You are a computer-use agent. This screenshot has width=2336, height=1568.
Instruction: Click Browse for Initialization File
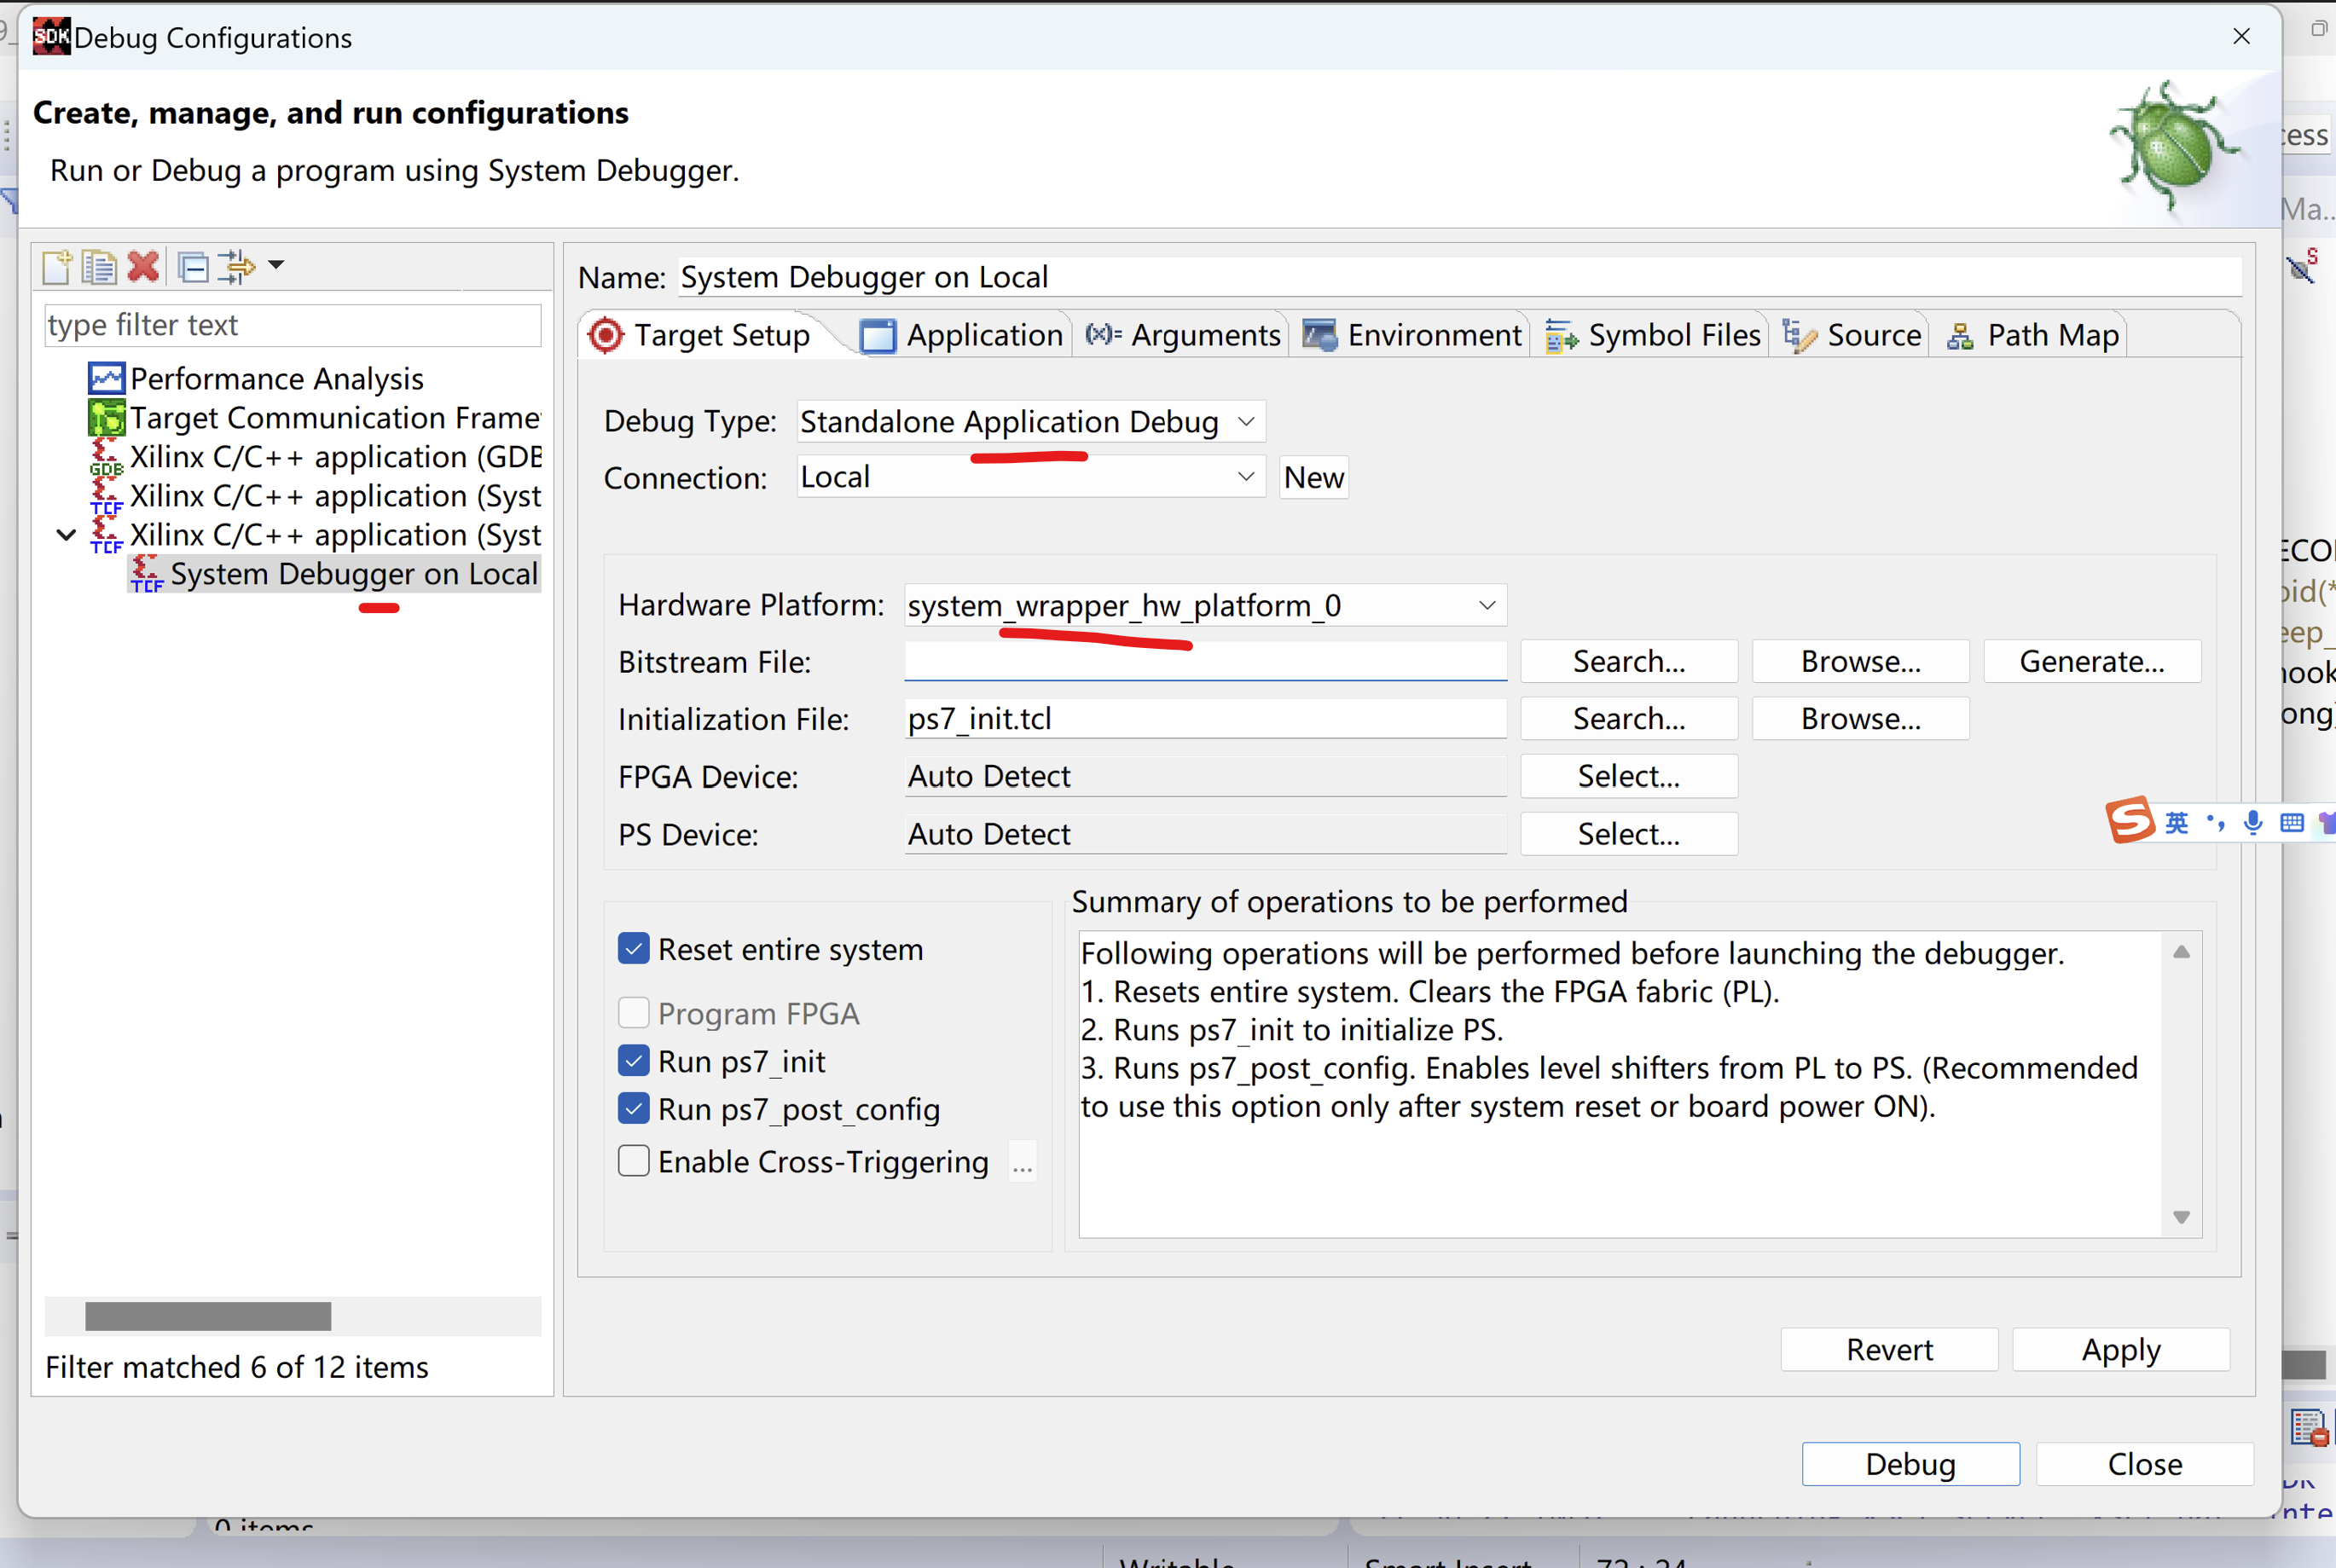pos(1861,719)
